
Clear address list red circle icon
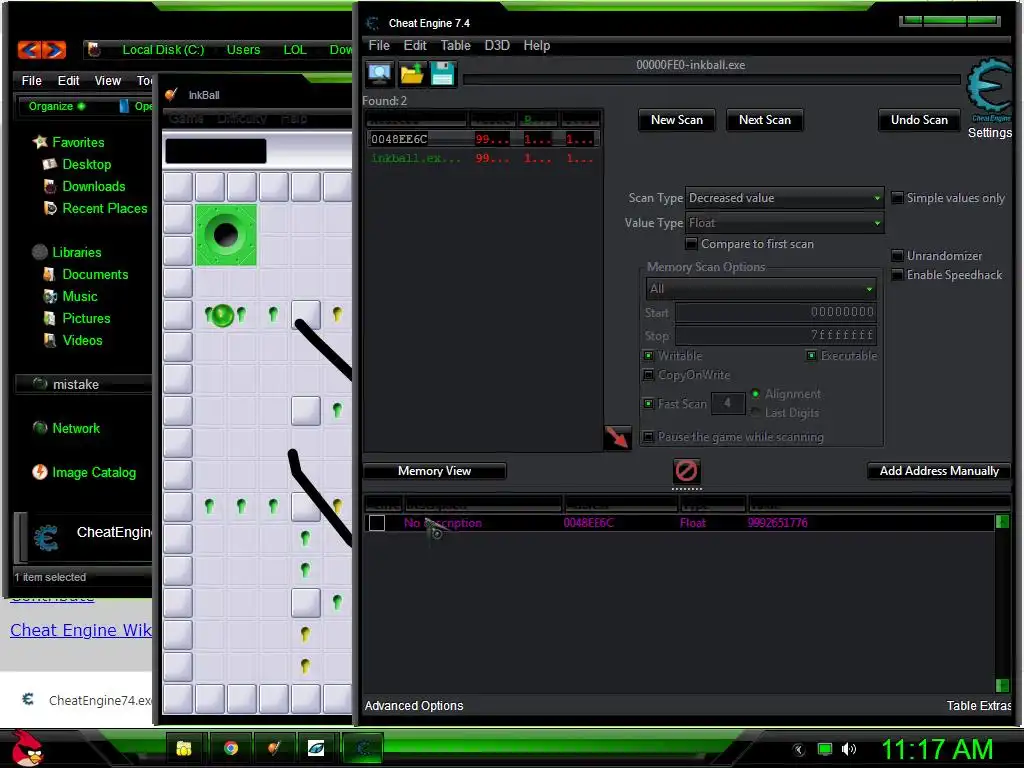686,471
